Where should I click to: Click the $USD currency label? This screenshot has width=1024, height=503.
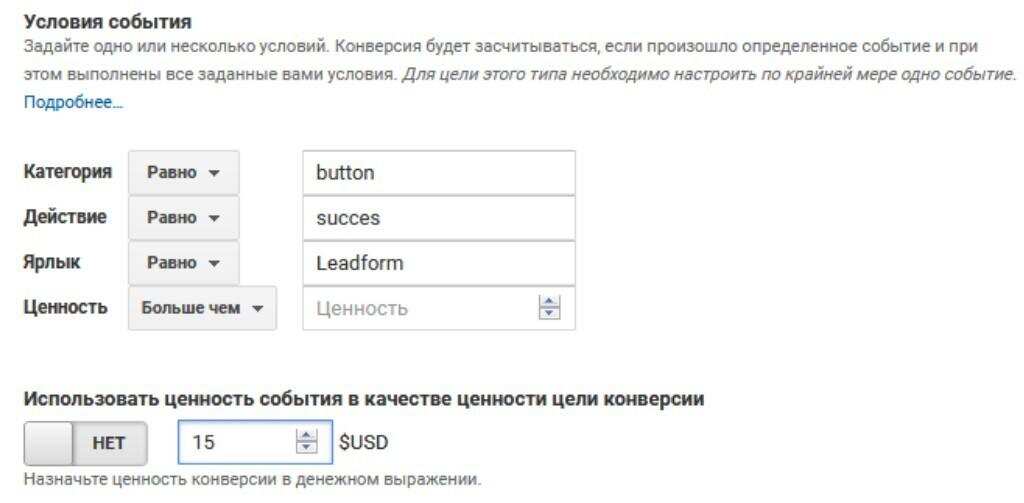(363, 442)
